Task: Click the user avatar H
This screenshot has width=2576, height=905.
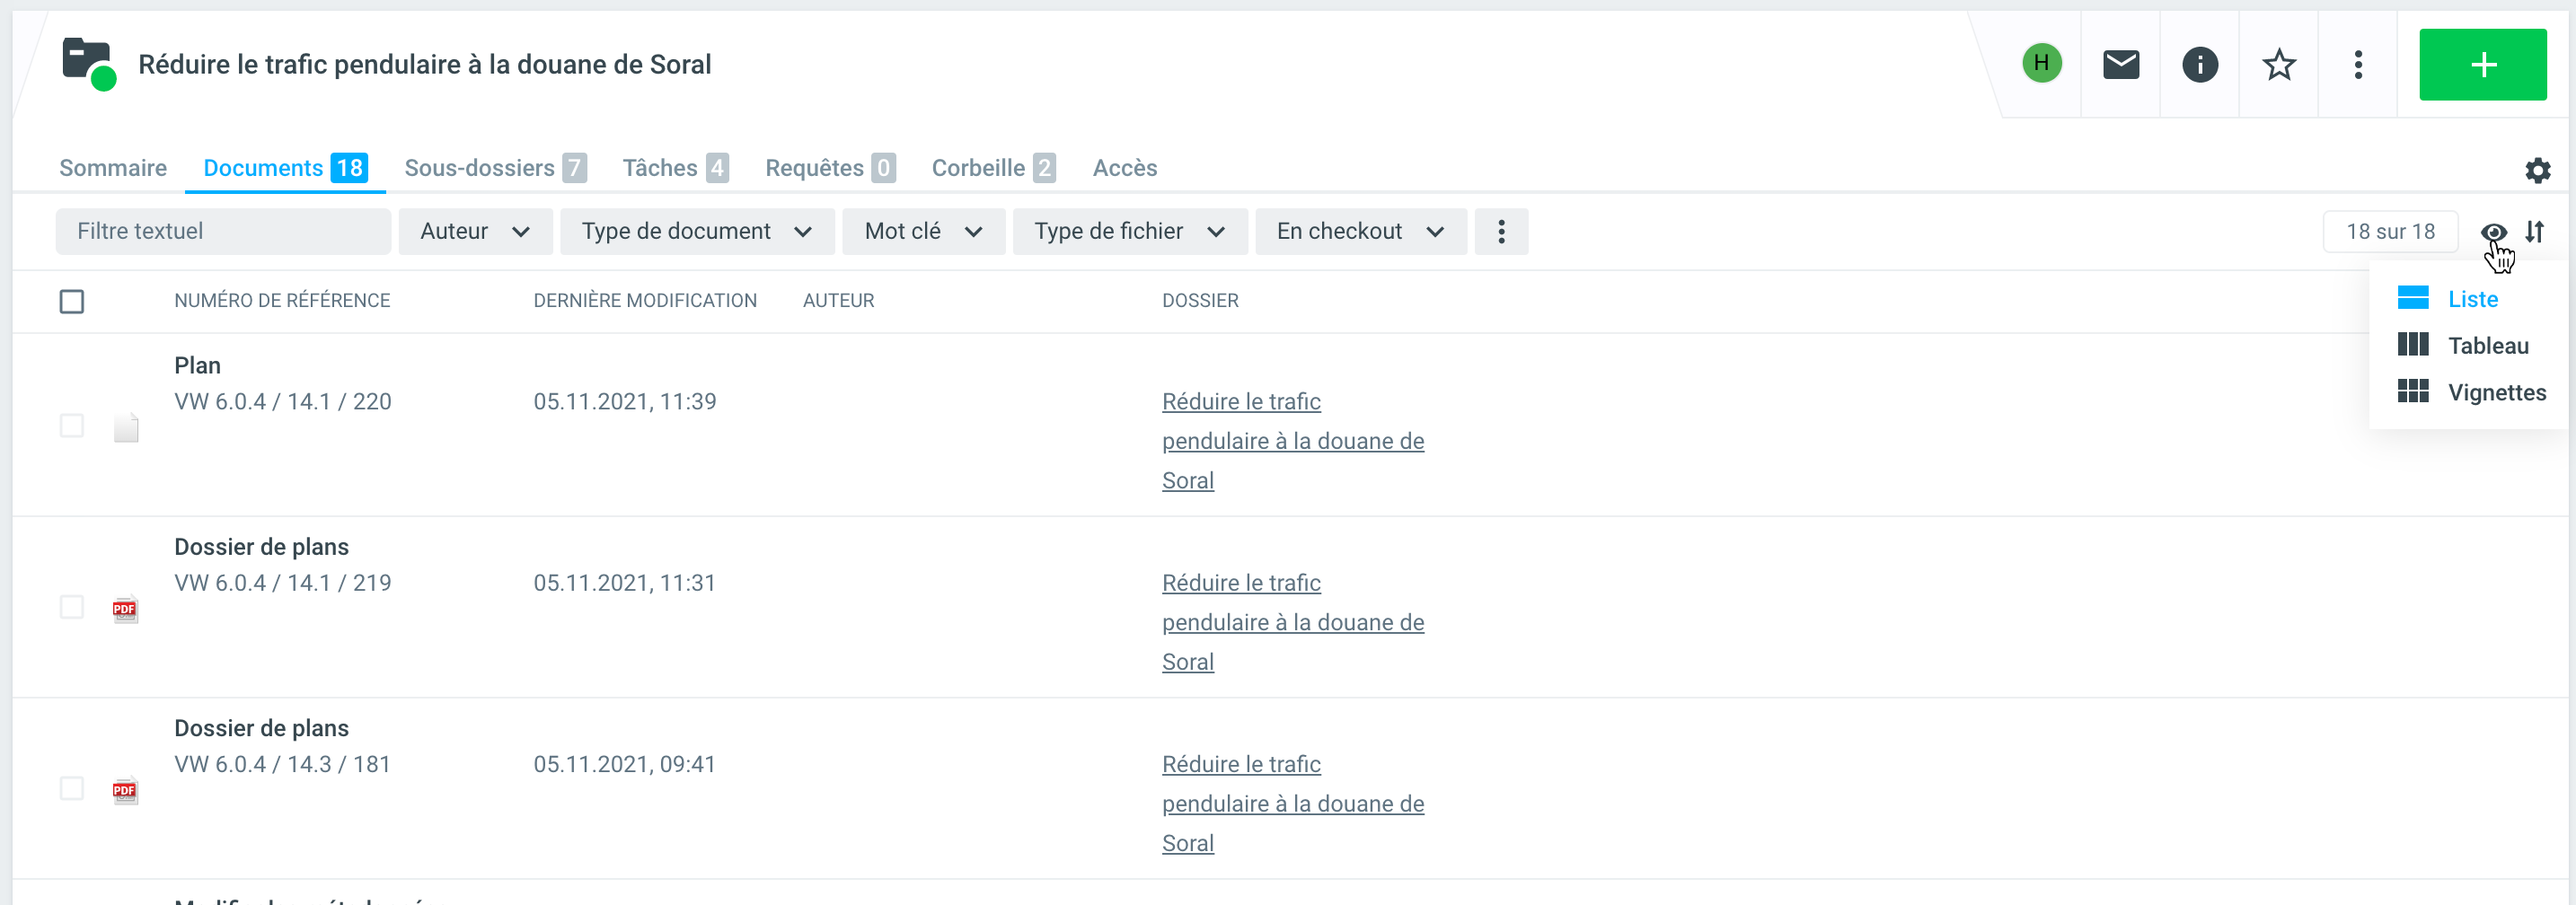Action: point(2041,64)
